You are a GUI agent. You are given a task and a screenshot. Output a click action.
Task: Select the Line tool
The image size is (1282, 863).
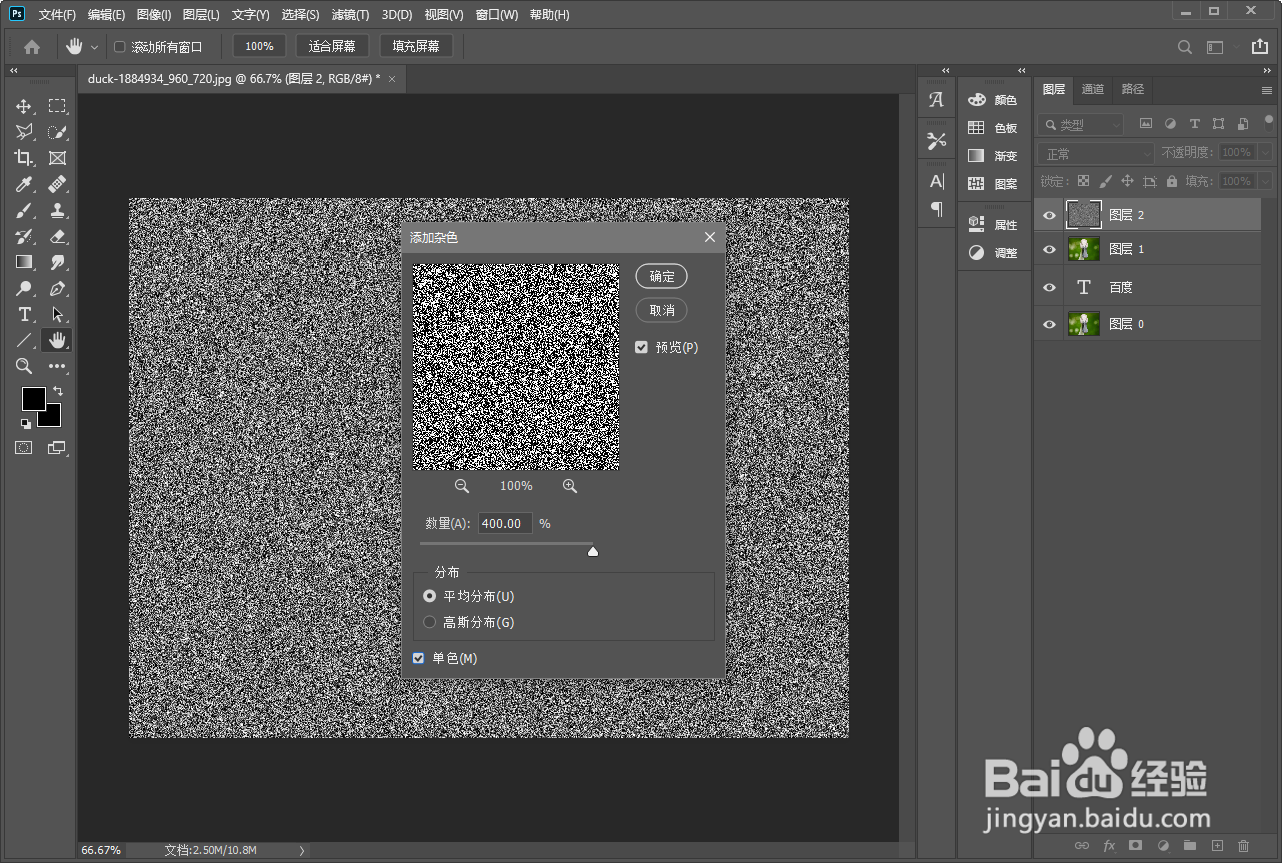coord(24,340)
